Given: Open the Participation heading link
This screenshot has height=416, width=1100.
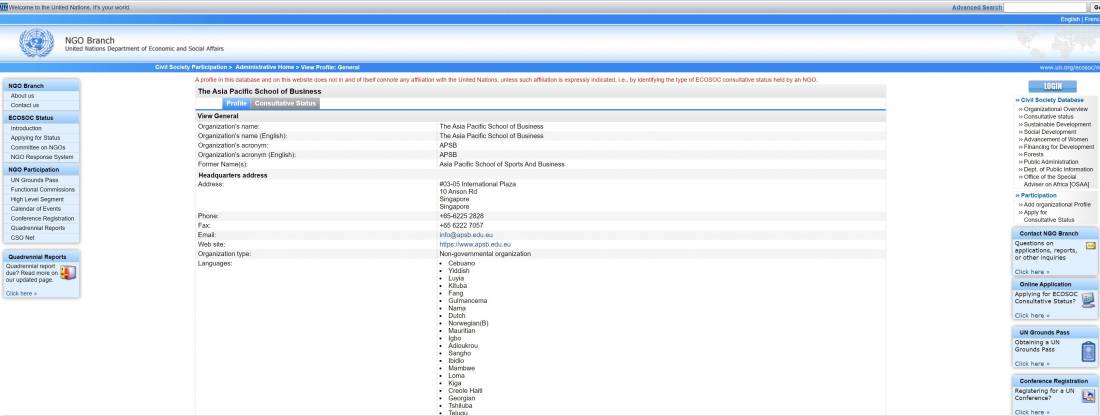Looking at the screenshot, I should (x=1038, y=196).
